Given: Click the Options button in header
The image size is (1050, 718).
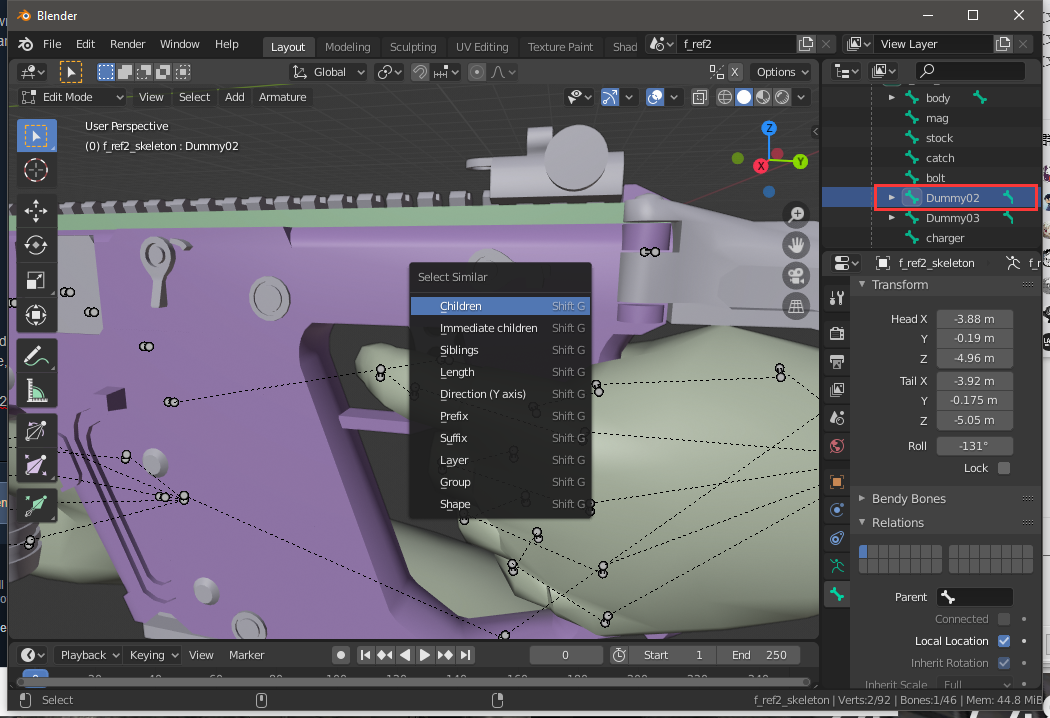Looking at the screenshot, I should [x=780, y=72].
